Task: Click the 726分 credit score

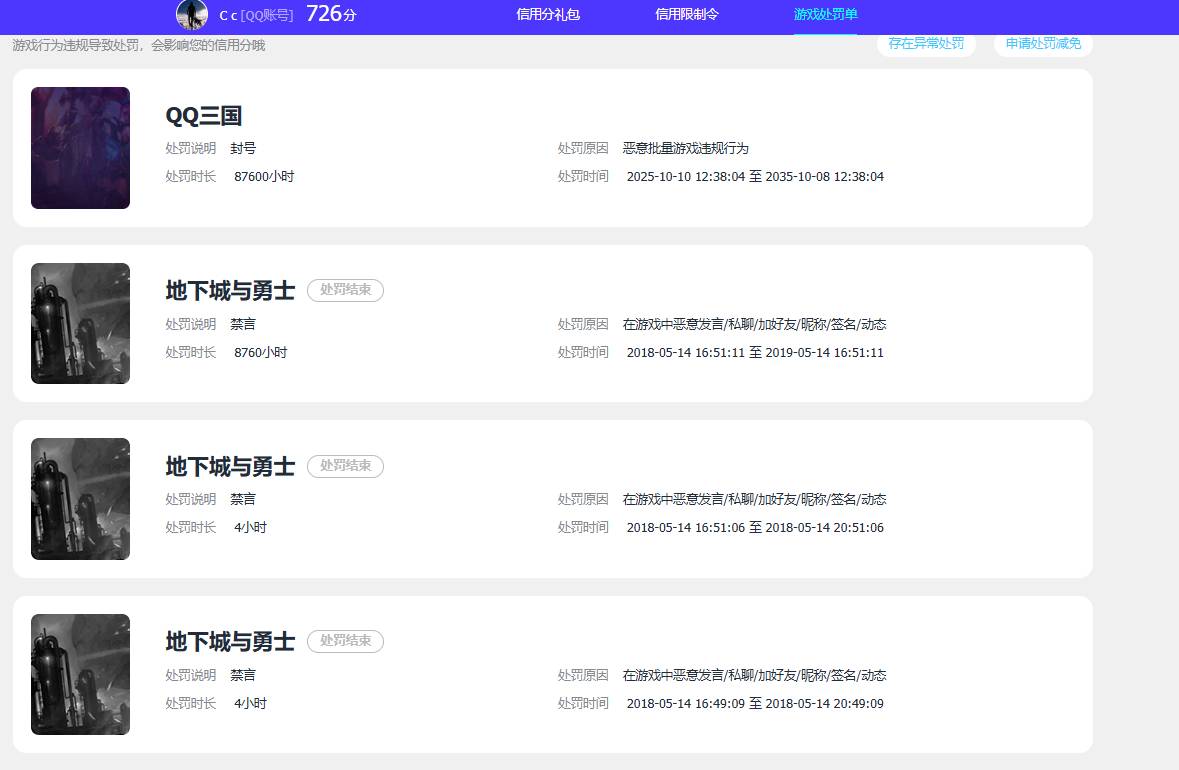Action: tap(331, 14)
